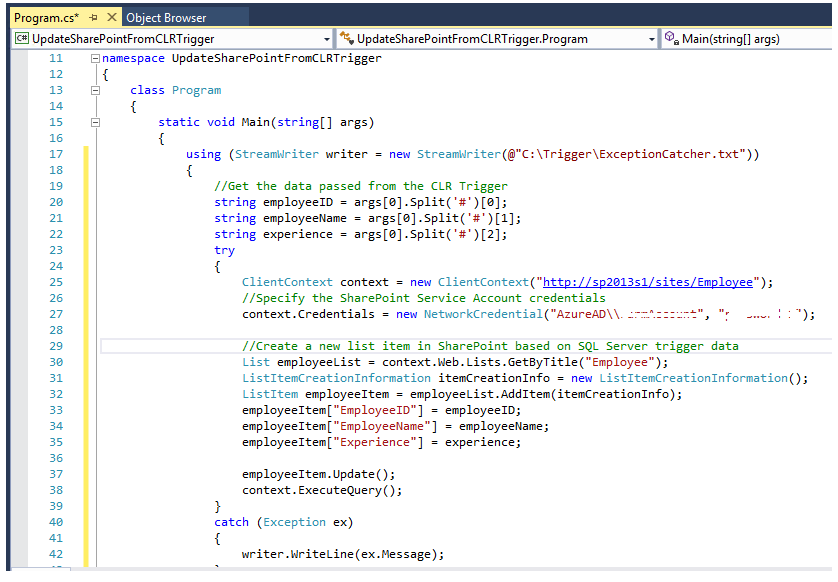
Task: Click the 'Specify the SharePoint Service Account credentials' comment
Action: 424,298
